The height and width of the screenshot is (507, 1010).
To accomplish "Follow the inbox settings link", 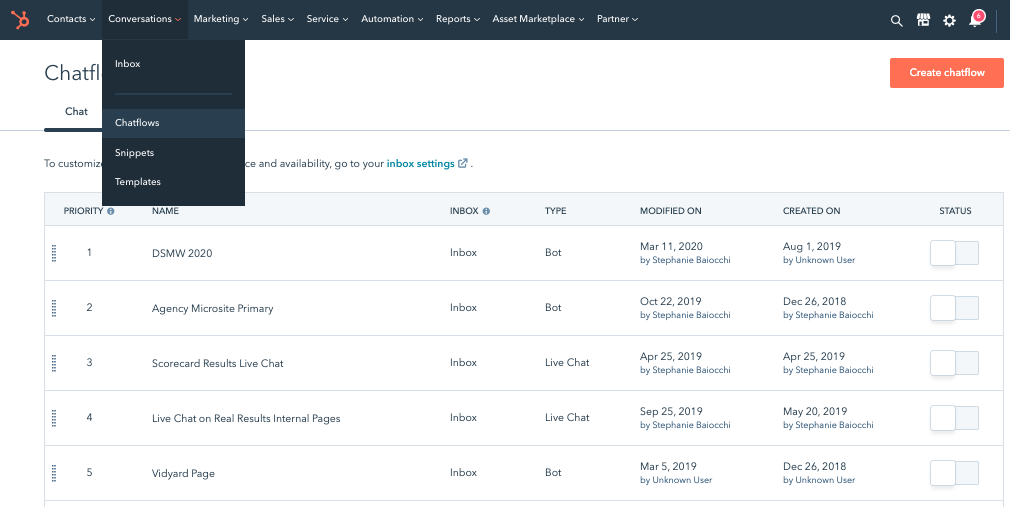I will click(x=421, y=163).
